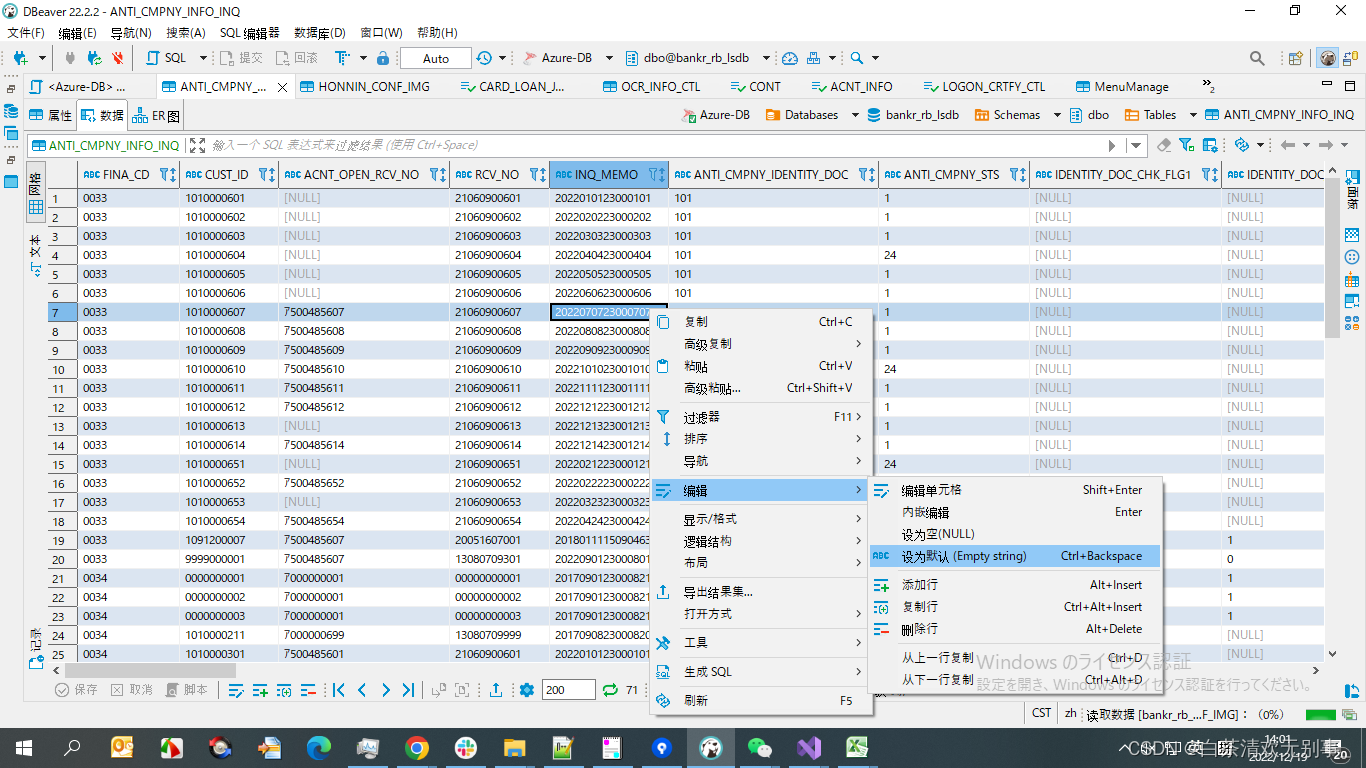Click the edit cell icon in bottom toolbar
The image size is (1366, 768).
point(236,690)
